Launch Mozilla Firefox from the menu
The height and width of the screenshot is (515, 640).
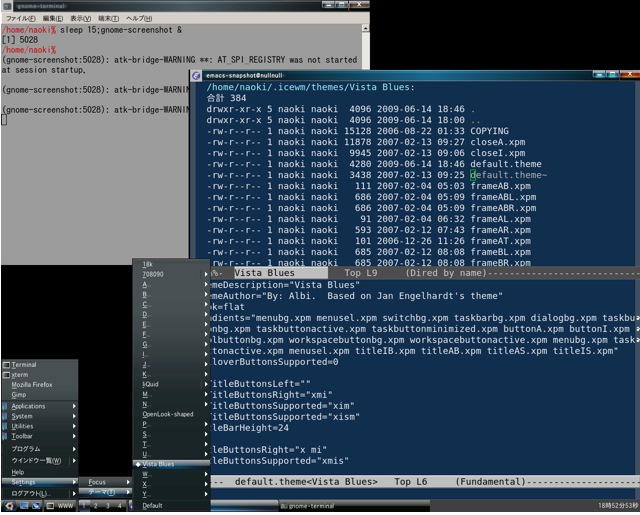tap(33, 385)
